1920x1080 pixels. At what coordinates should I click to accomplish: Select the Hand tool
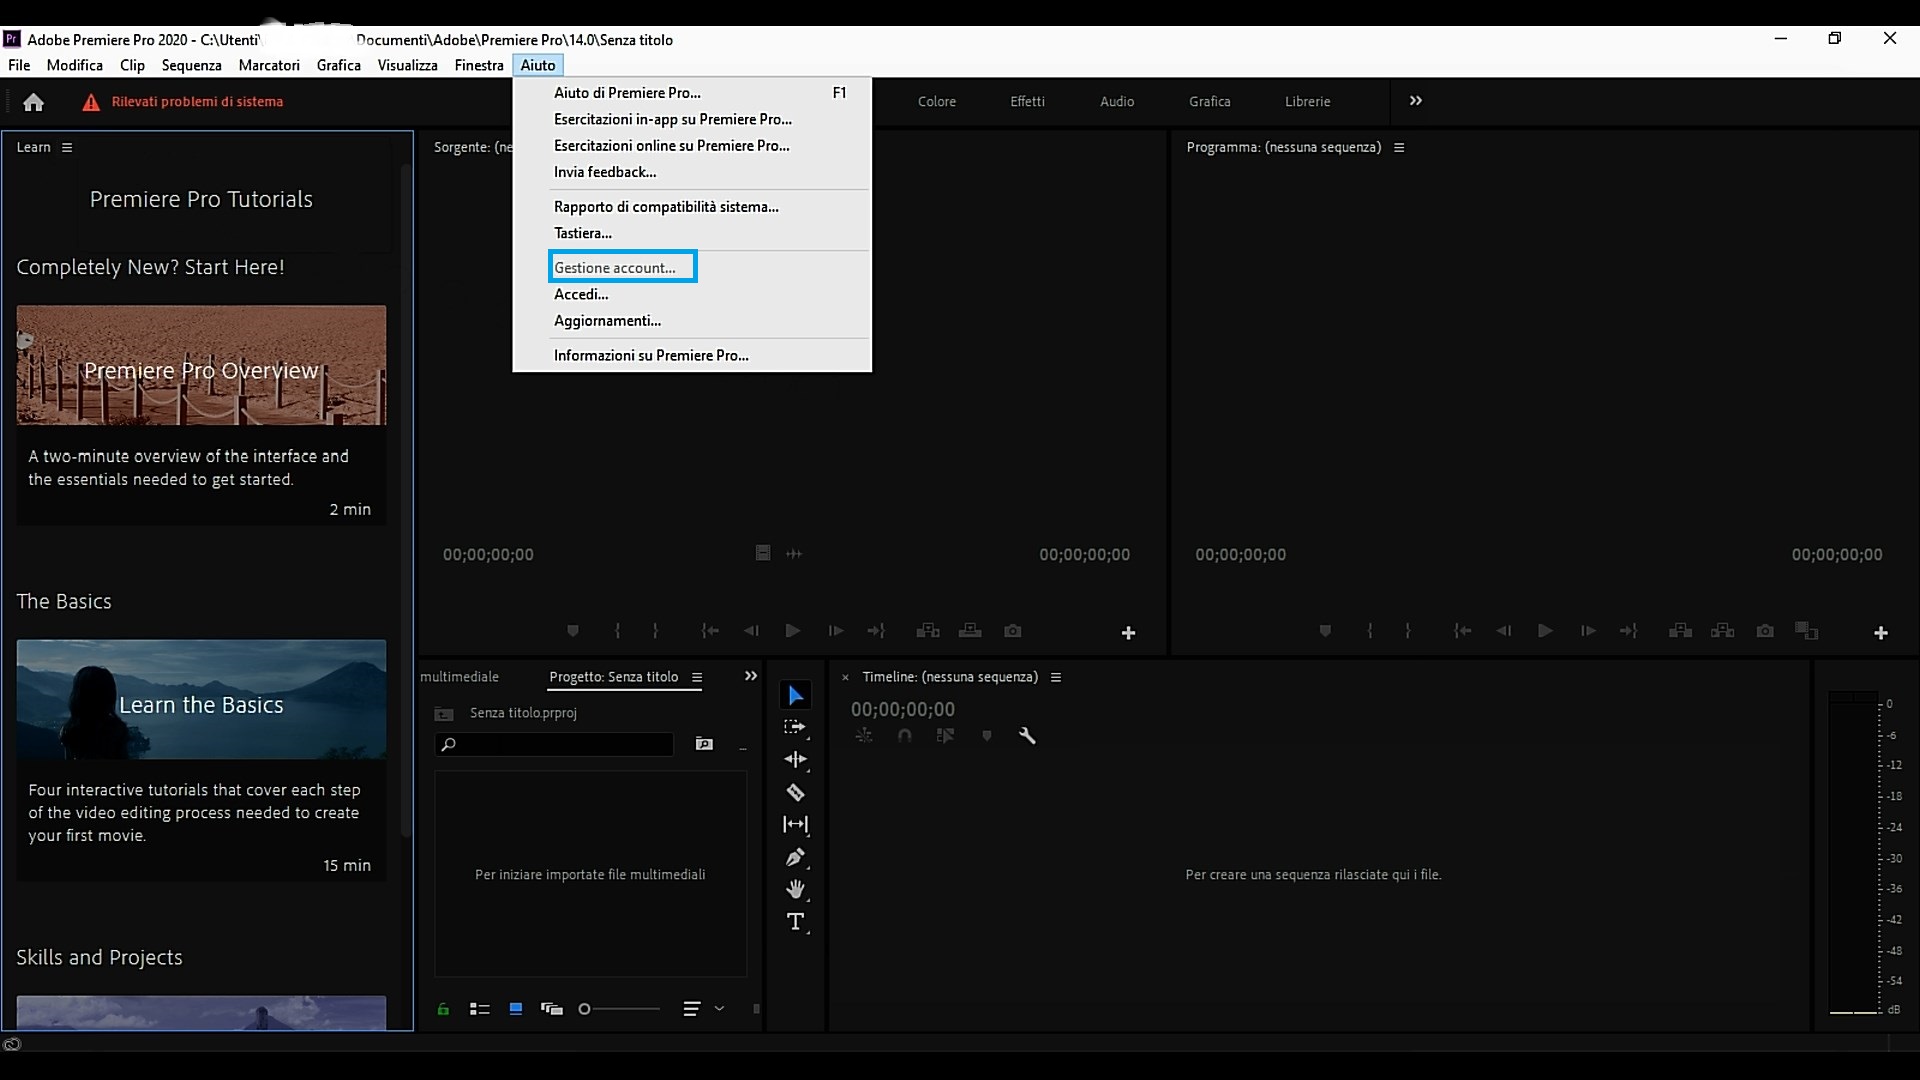(x=795, y=889)
